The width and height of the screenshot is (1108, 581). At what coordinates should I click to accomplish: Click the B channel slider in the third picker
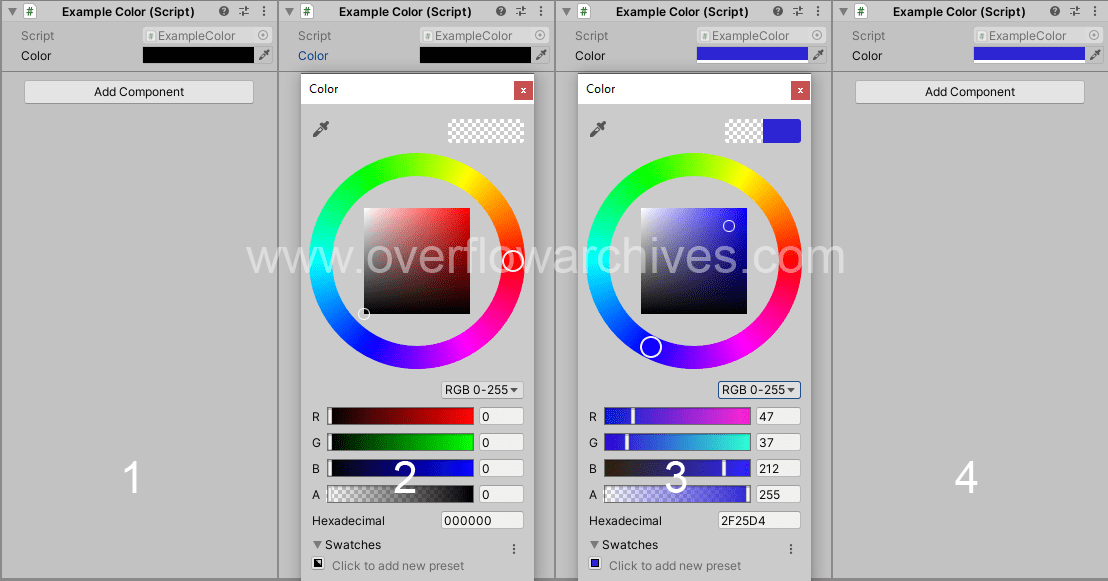pyautogui.click(x=677, y=468)
